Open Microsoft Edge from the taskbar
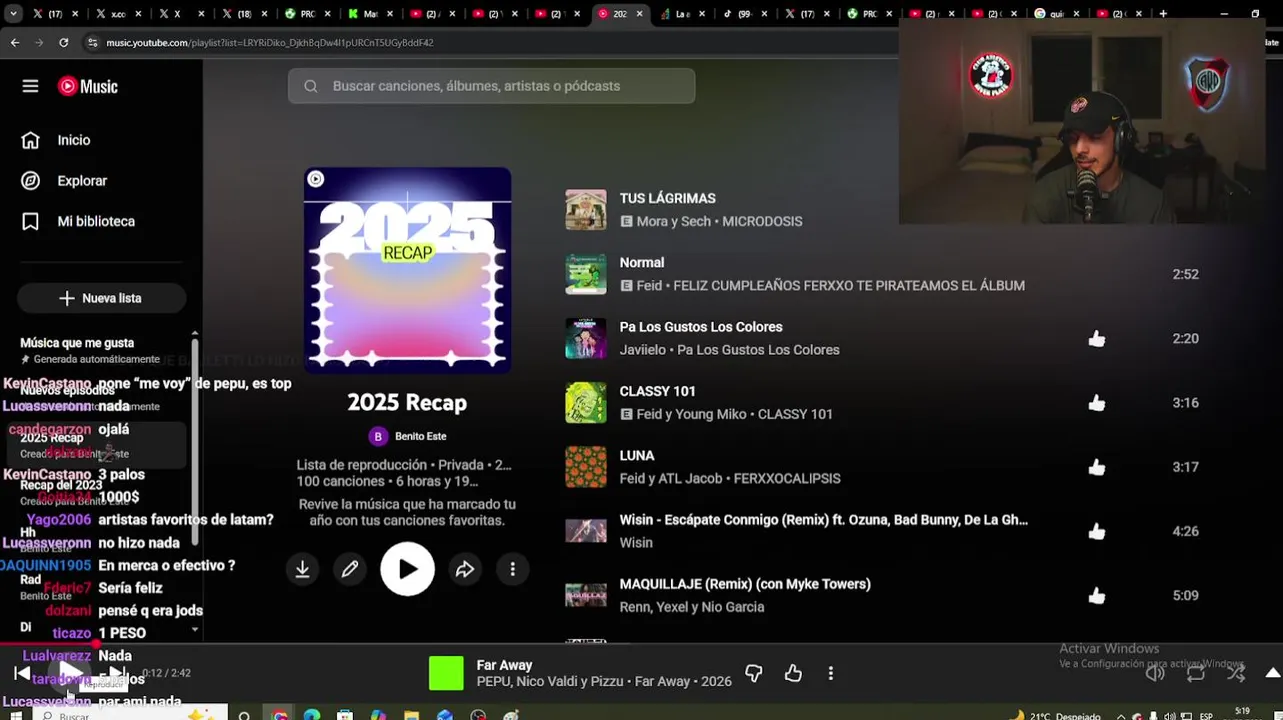 coord(312,715)
